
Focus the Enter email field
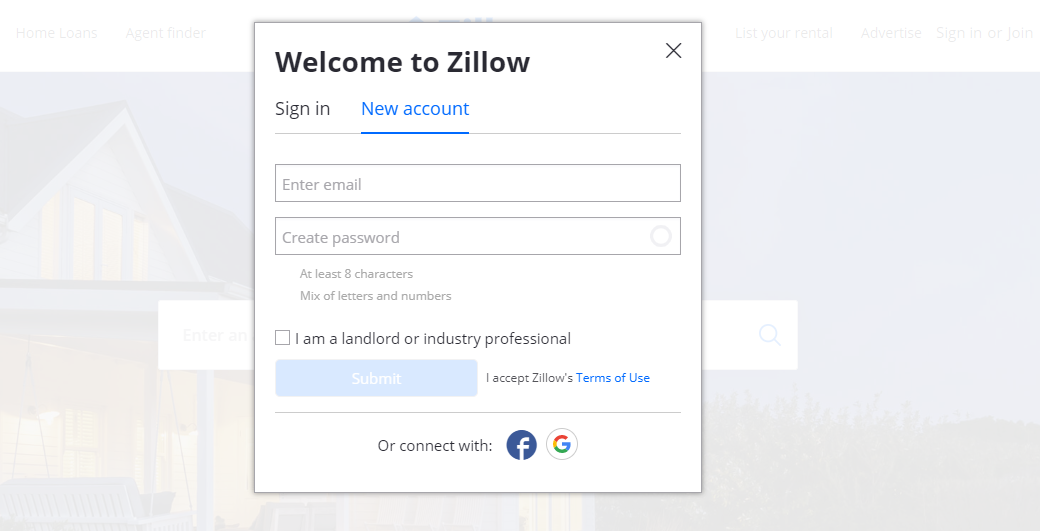pyautogui.click(x=477, y=184)
